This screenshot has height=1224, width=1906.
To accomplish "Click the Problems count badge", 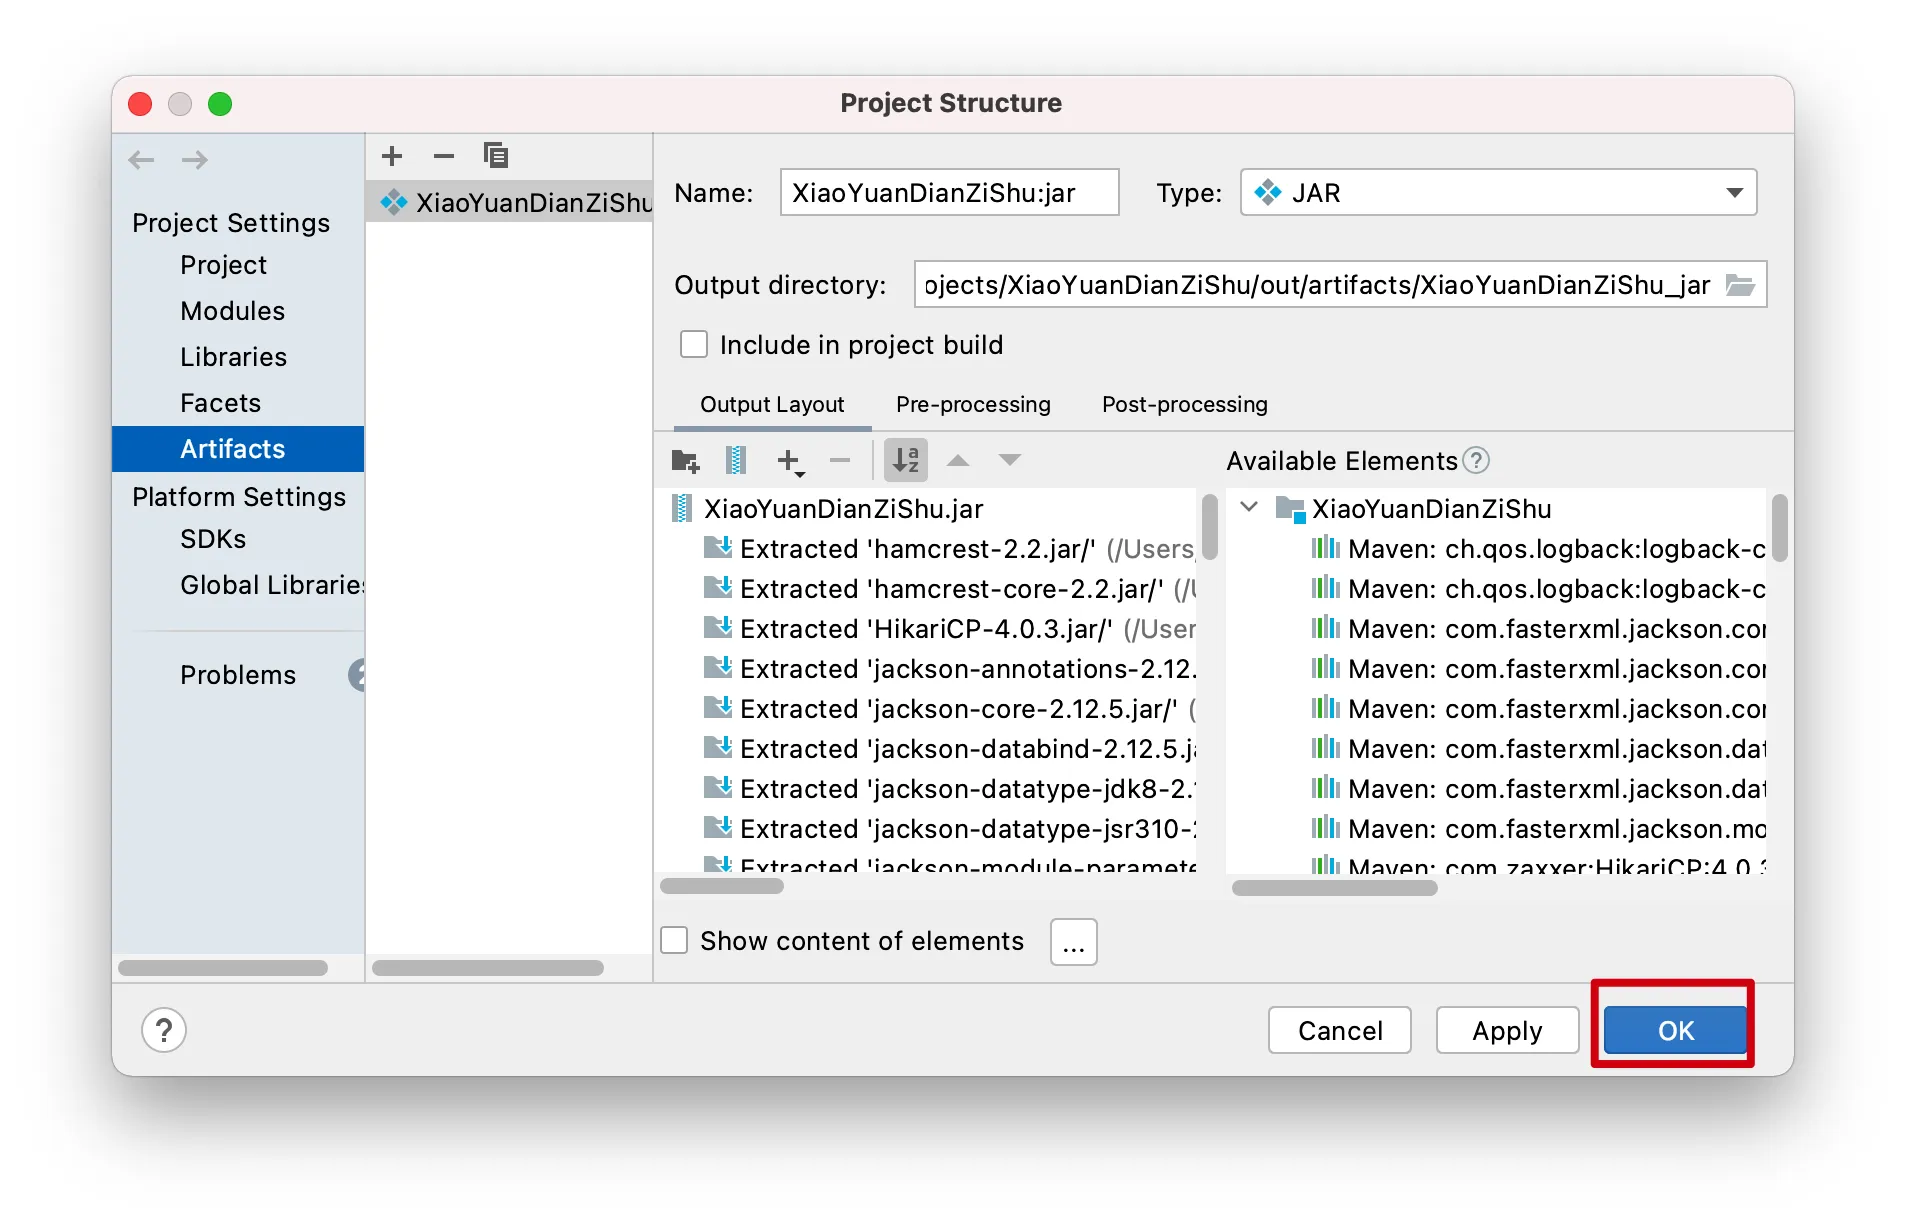I will click(x=356, y=675).
